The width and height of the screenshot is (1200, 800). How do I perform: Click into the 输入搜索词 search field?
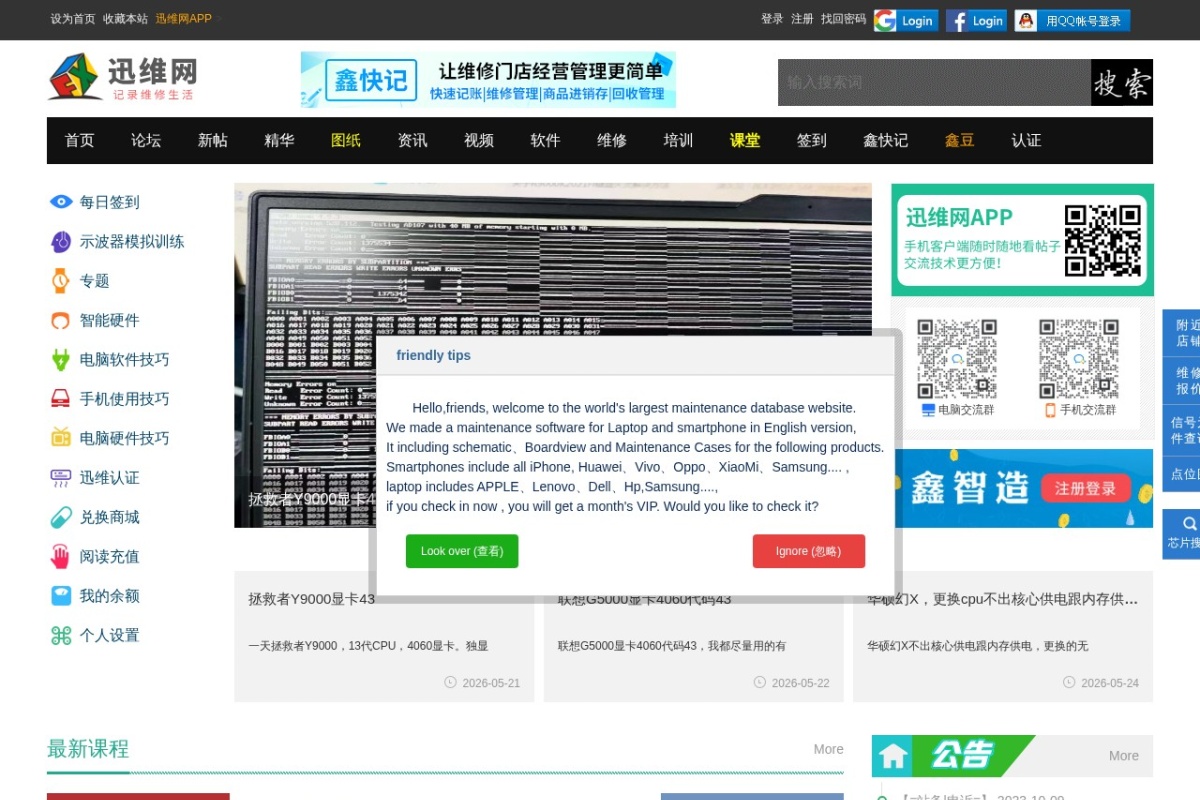(x=934, y=82)
